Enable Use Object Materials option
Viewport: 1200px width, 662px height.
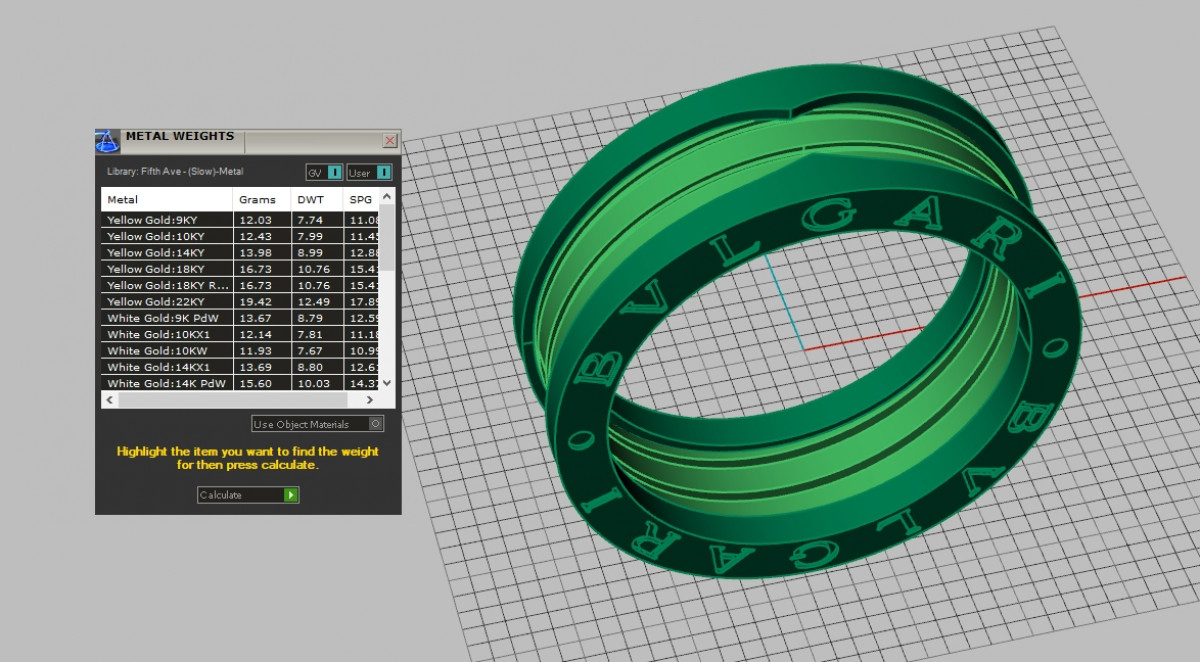(376, 424)
